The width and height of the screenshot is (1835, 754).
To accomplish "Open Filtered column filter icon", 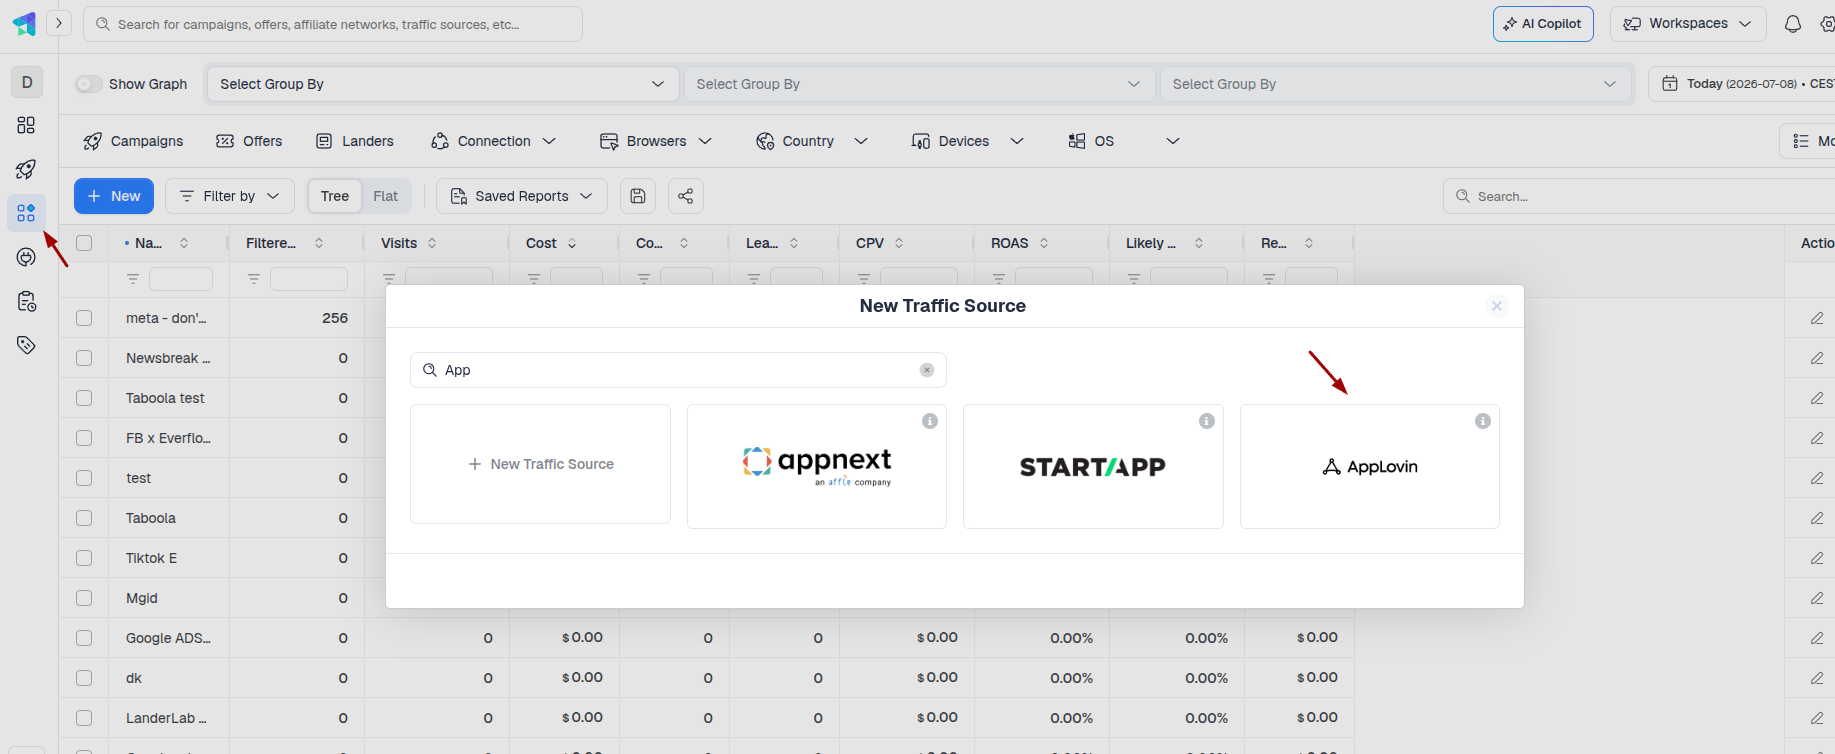I will [x=254, y=279].
